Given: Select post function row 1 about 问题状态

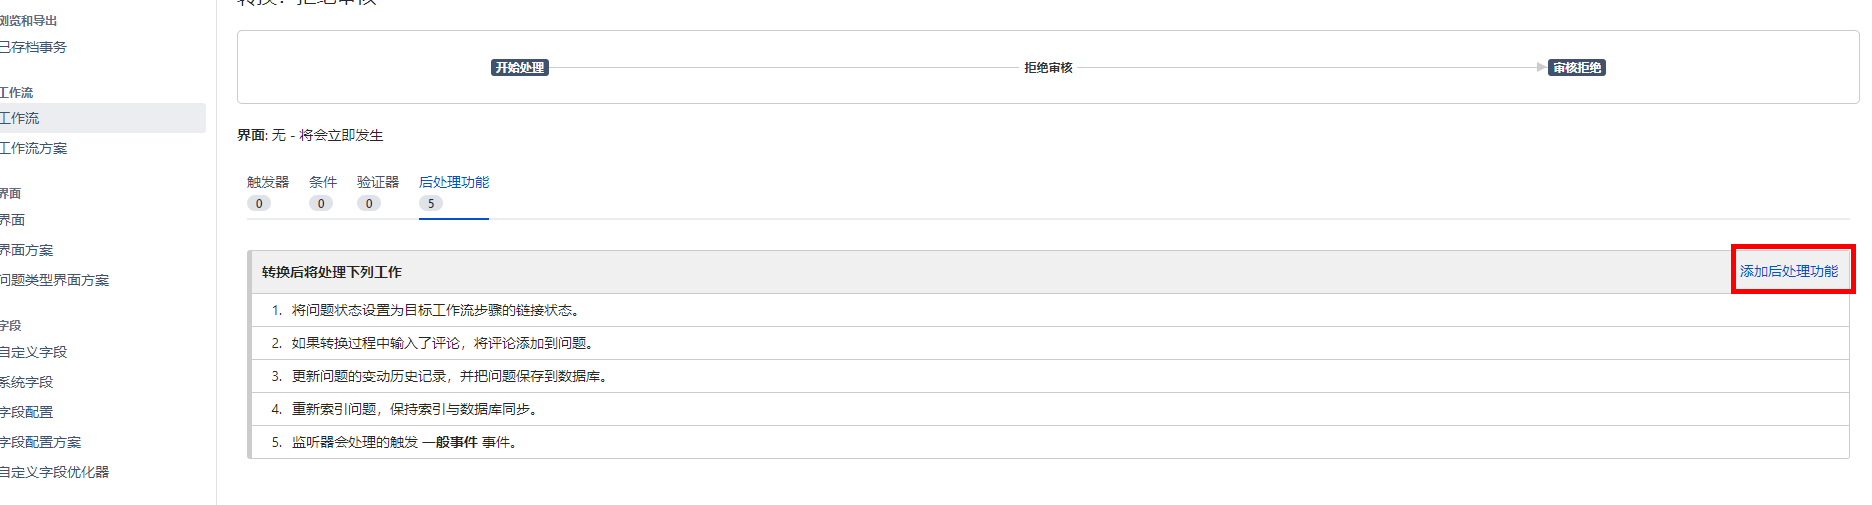Looking at the screenshot, I should (435, 310).
